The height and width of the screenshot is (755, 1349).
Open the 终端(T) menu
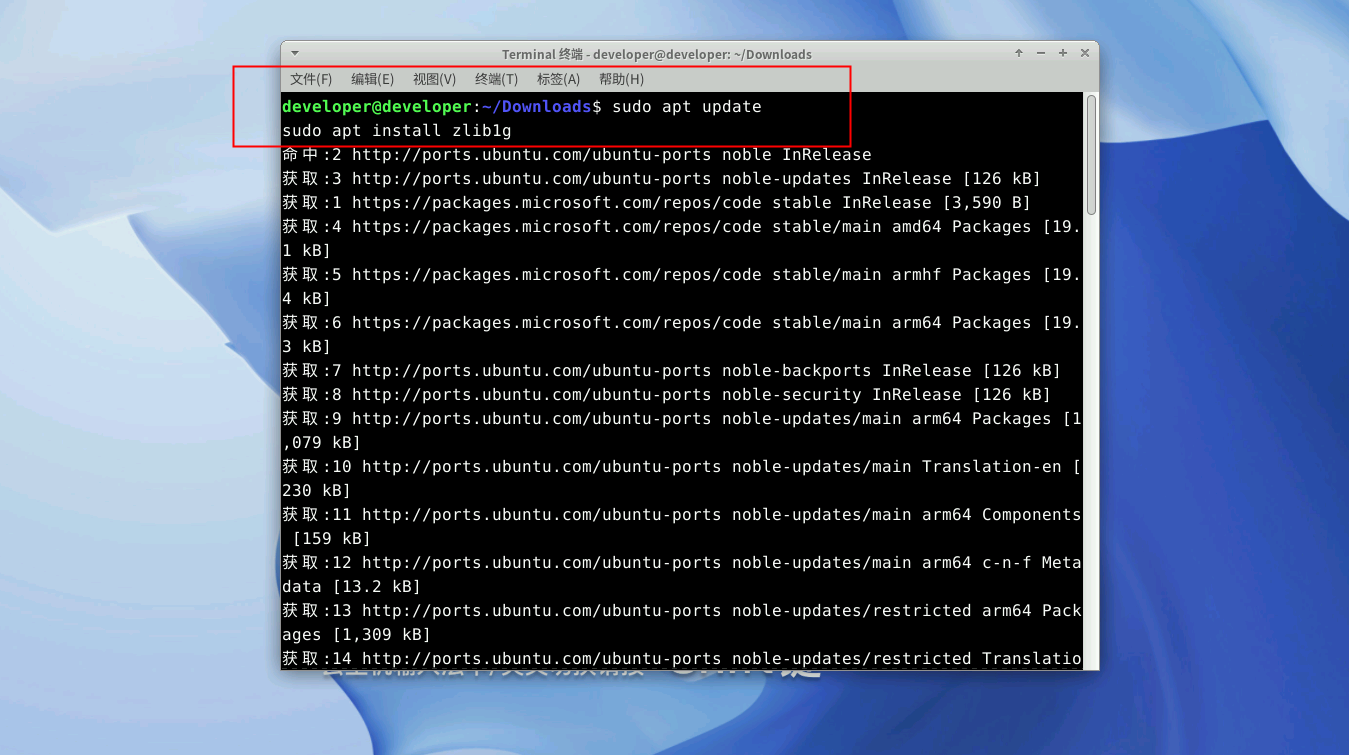pos(496,79)
